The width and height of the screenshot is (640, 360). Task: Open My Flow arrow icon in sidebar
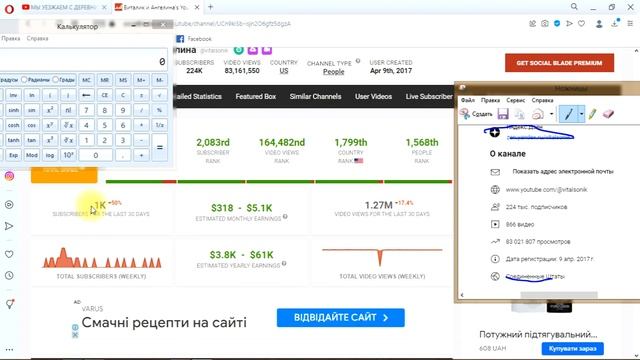(9, 226)
